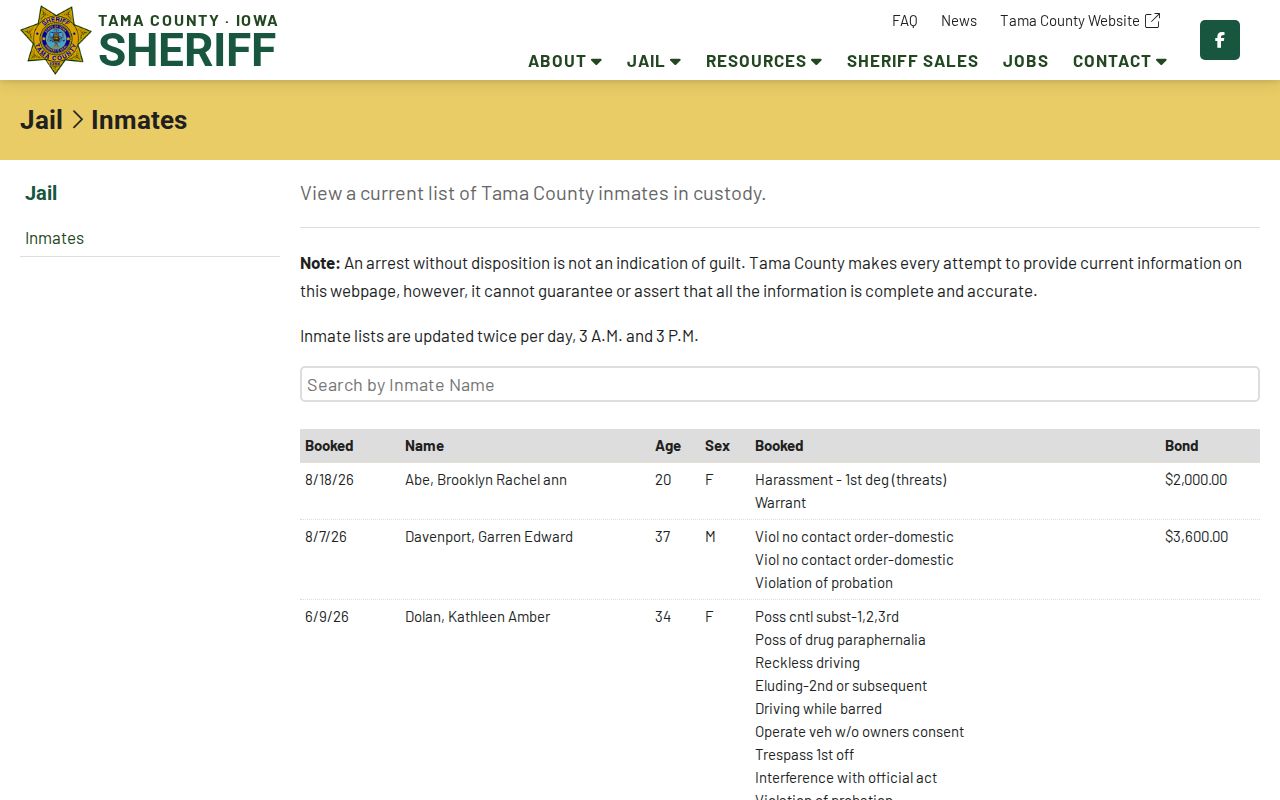
Task: Click the Sheriff site title text
Action: (187, 50)
